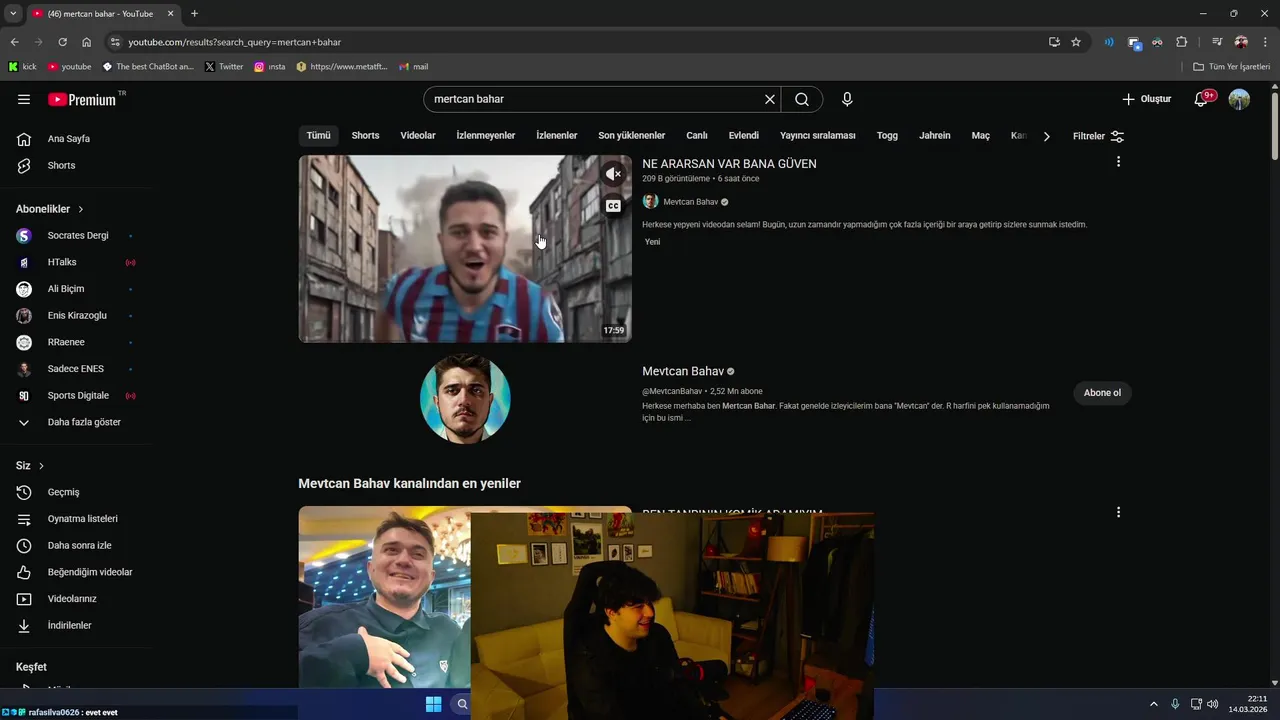The image size is (1280, 720).
Task: Open the kick bookmark
Action: pos(22,67)
